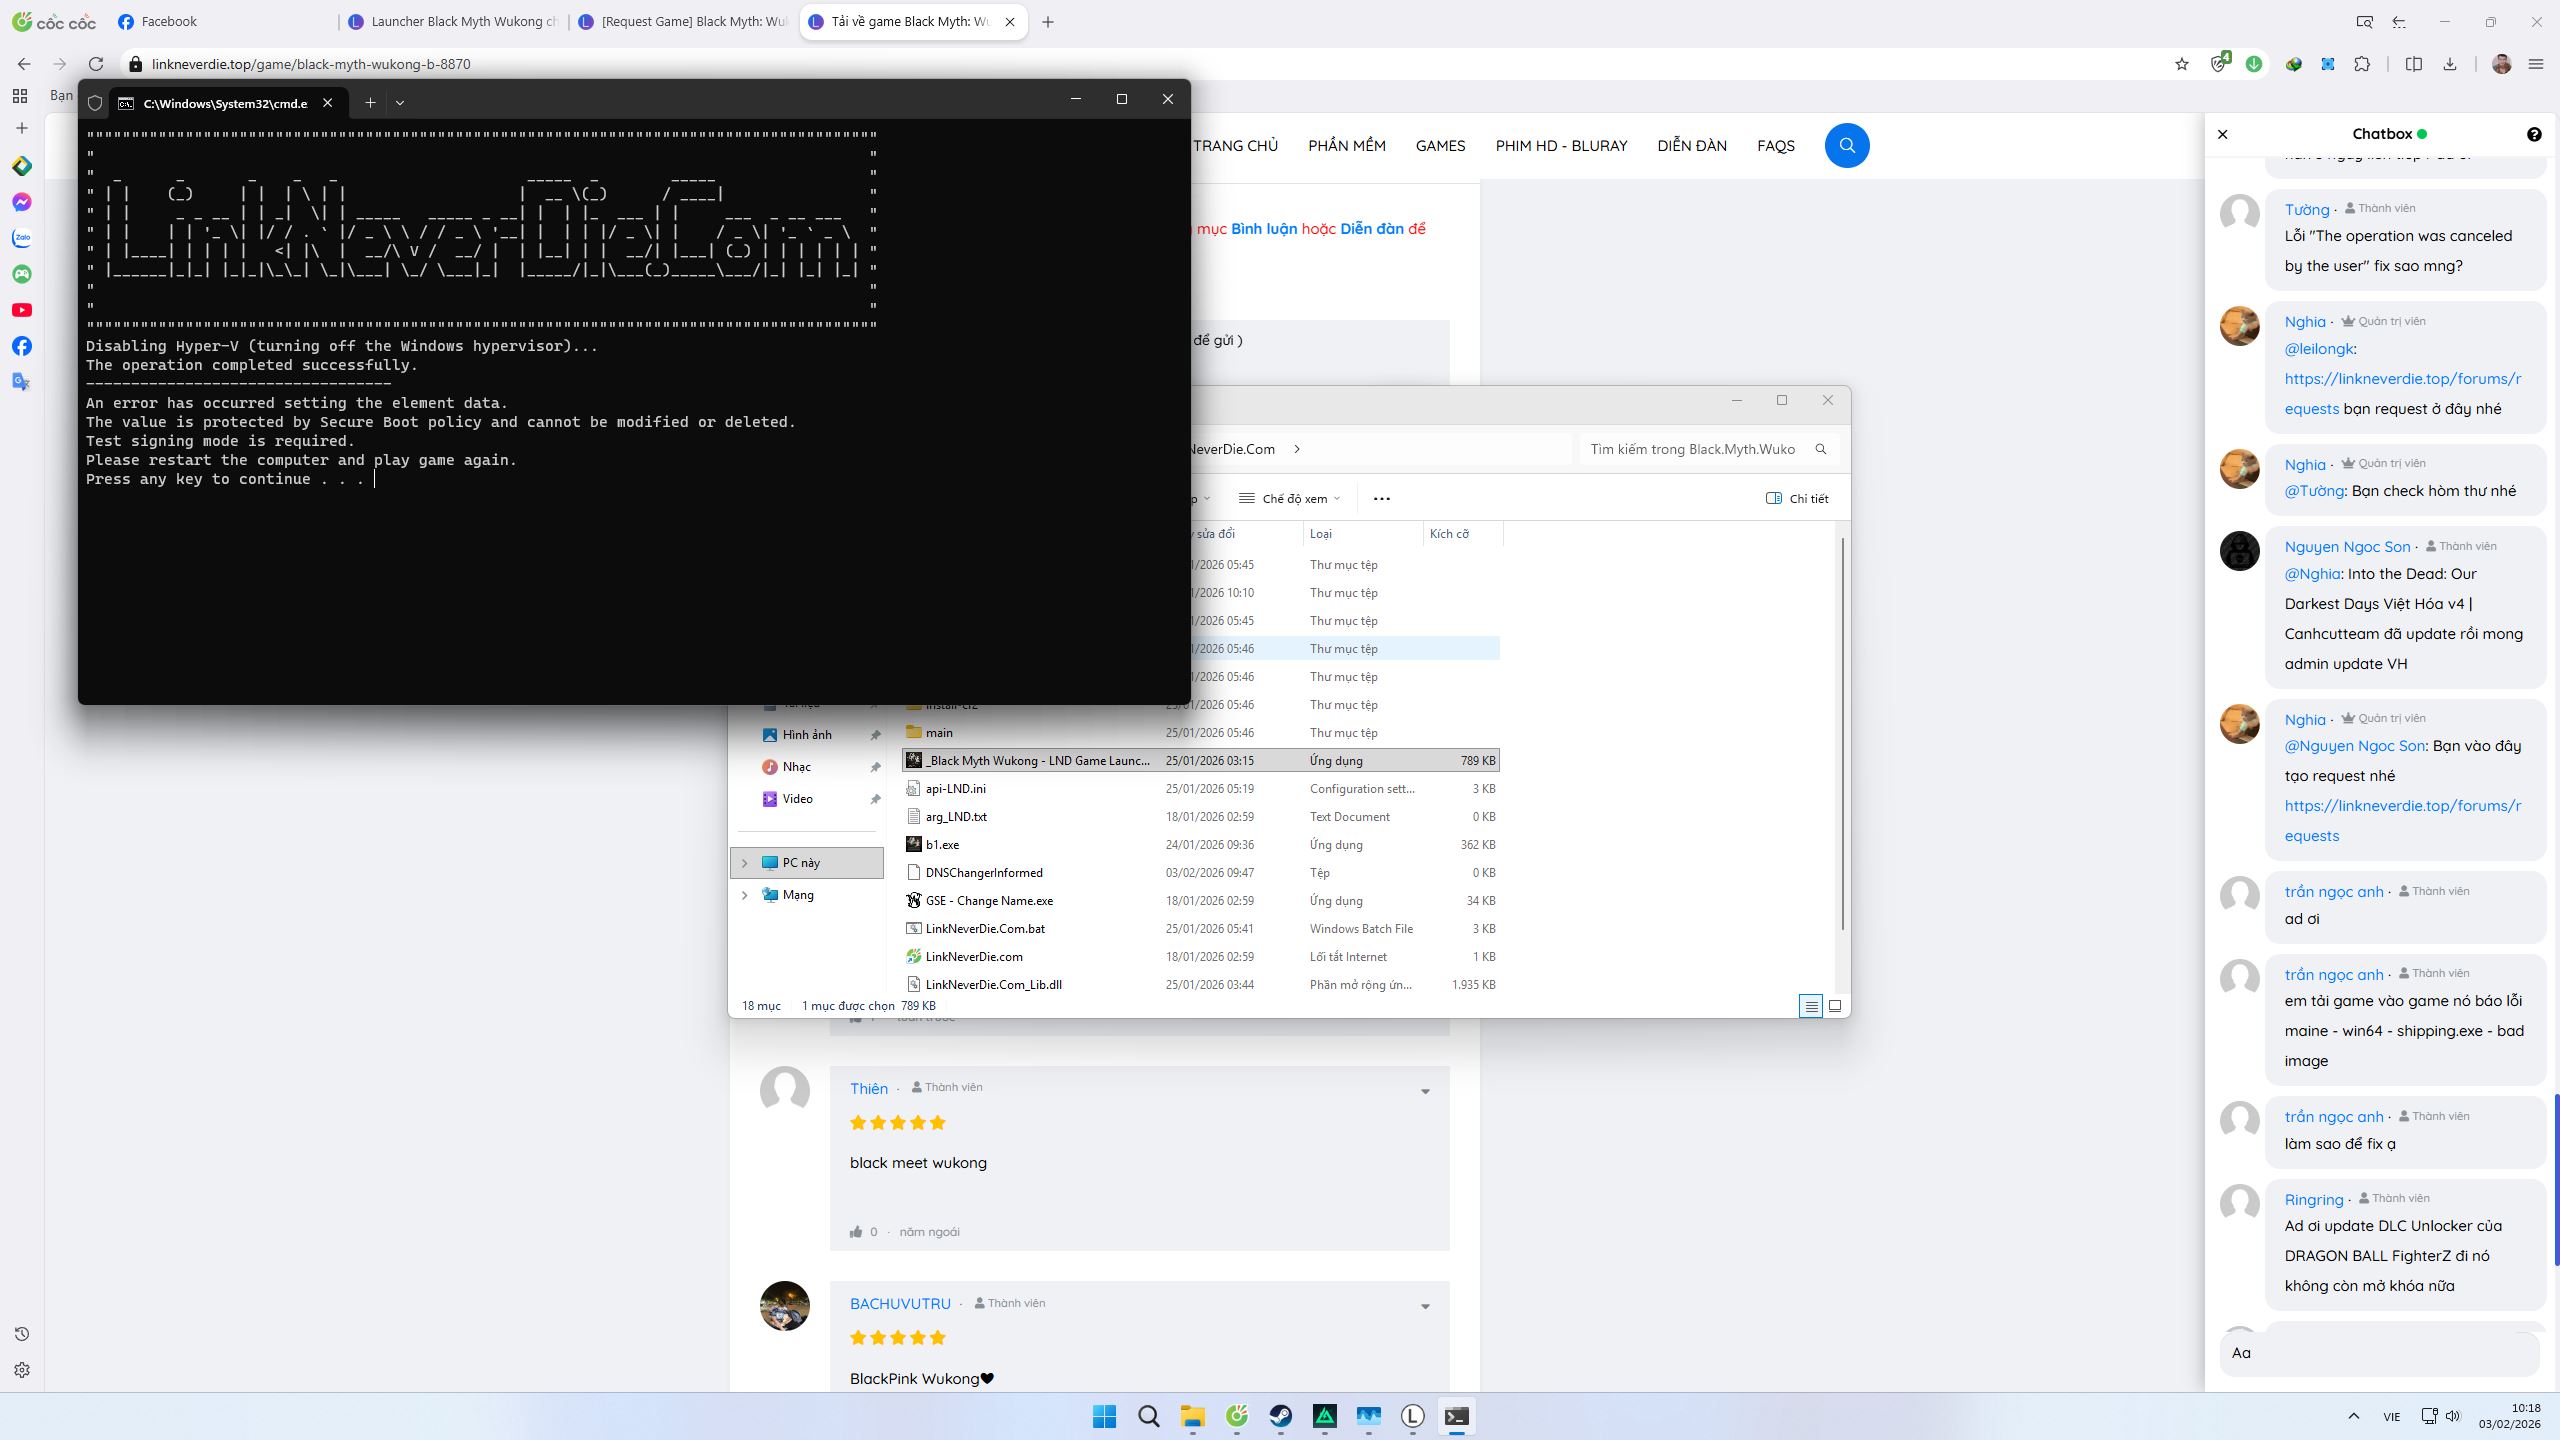Click Steam icon in taskbar
The width and height of the screenshot is (2560, 1440).
pyautogui.click(x=1280, y=1416)
